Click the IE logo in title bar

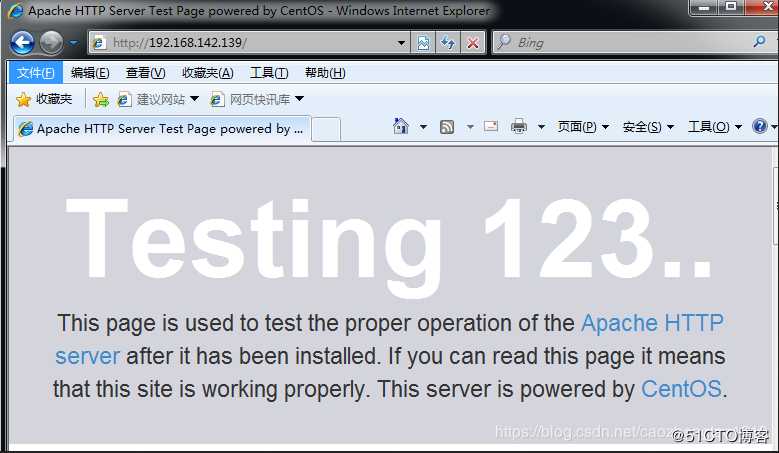point(15,10)
